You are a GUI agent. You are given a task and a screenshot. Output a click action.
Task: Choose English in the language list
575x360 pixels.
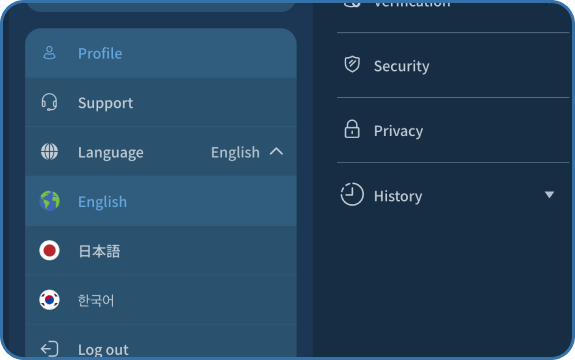tap(161, 201)
